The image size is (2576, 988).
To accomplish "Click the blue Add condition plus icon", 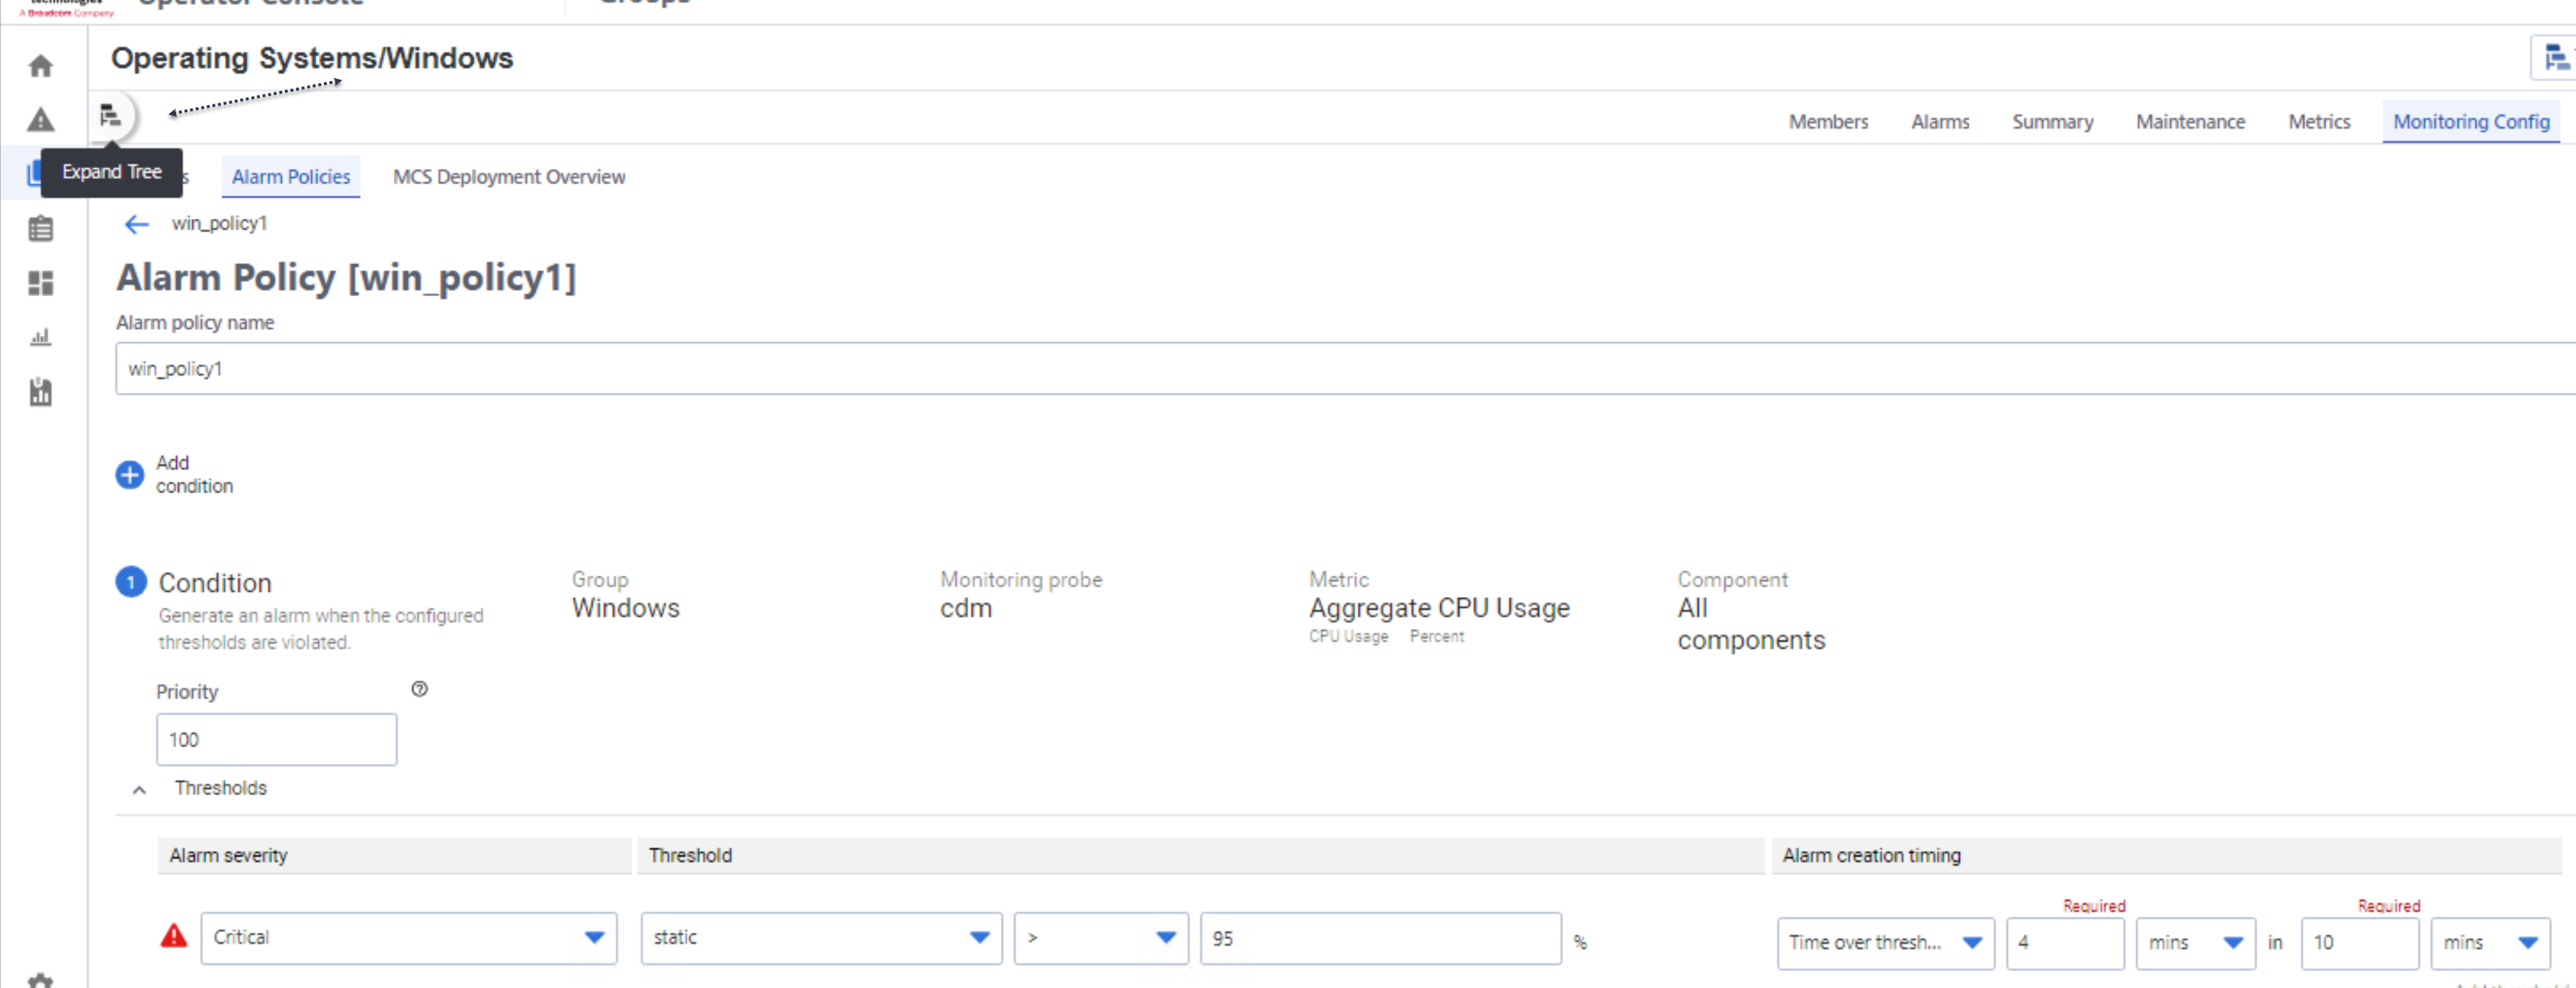I will [130, 474].
